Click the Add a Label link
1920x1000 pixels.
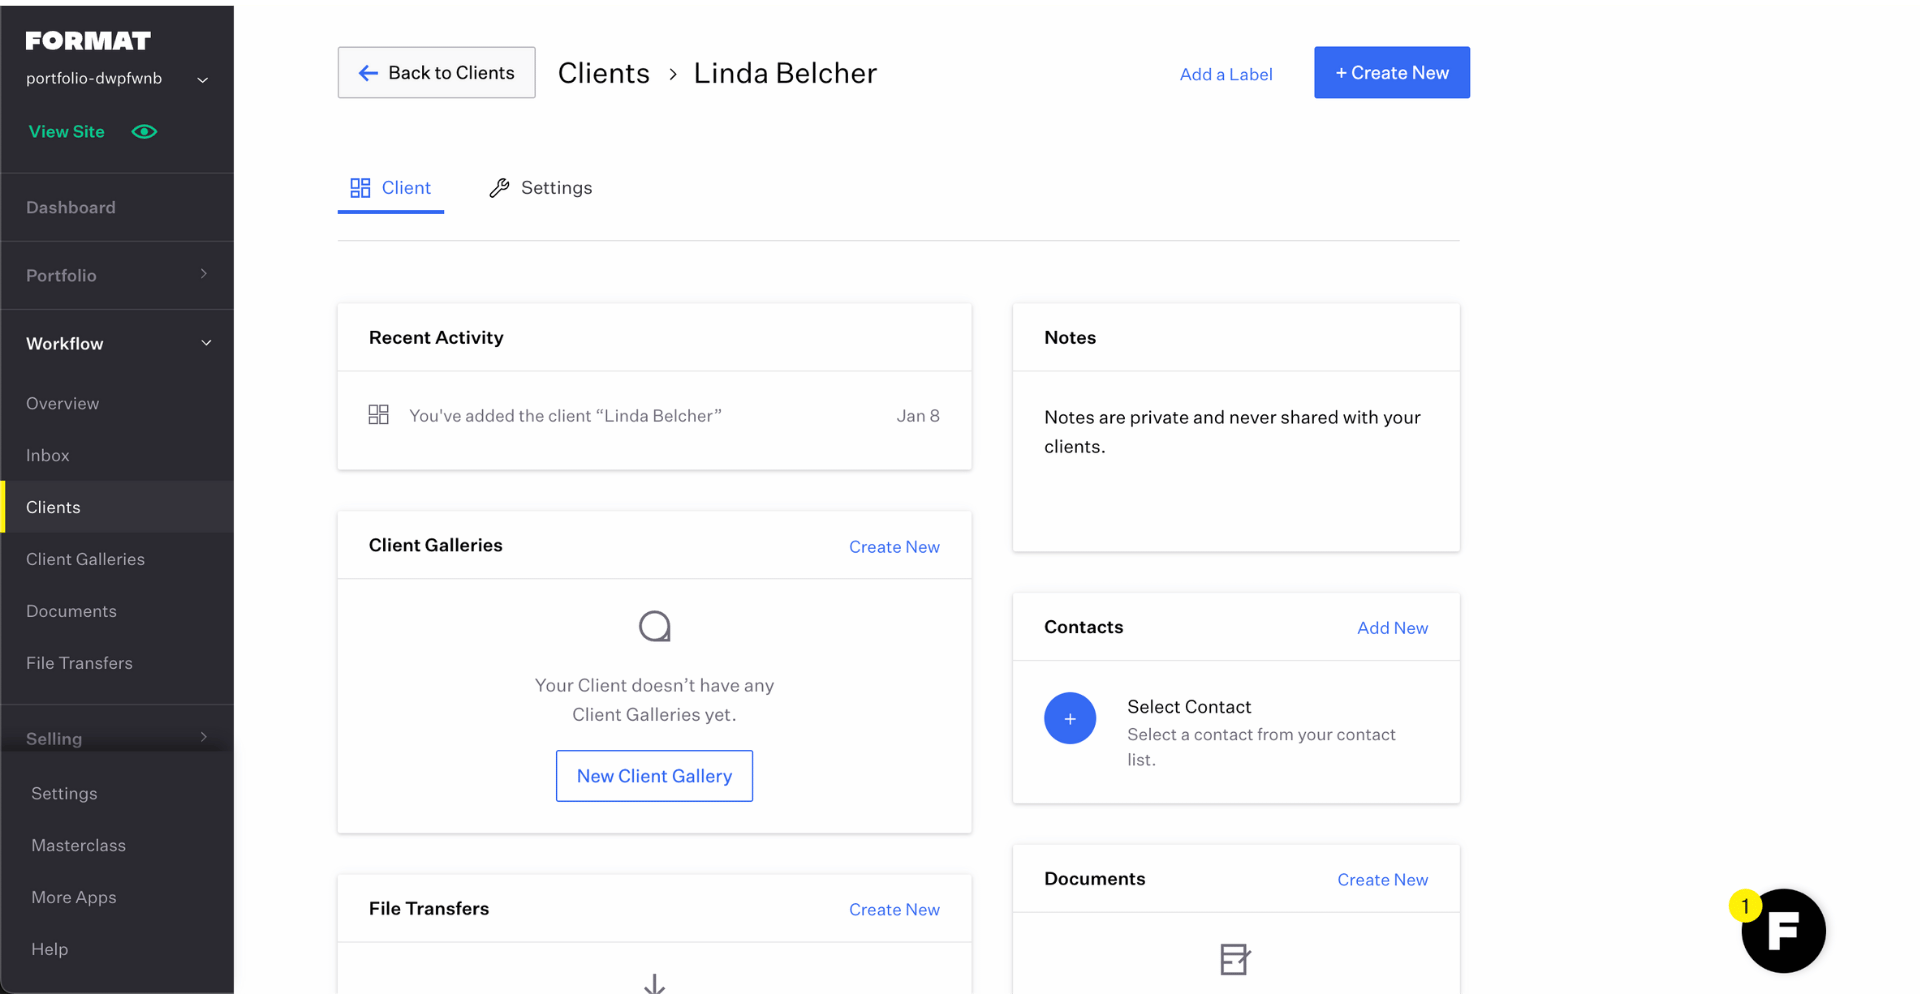coord(1225,74)
